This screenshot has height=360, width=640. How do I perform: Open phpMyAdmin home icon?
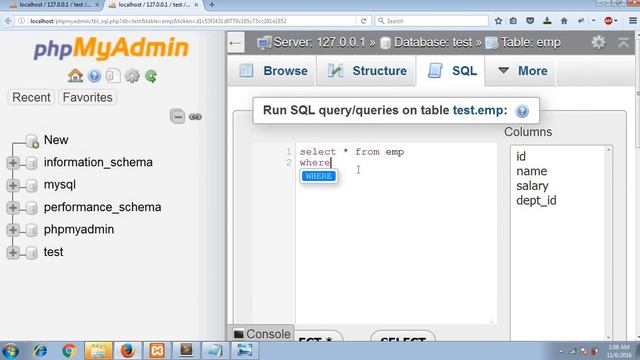click(x=75, y=76)
